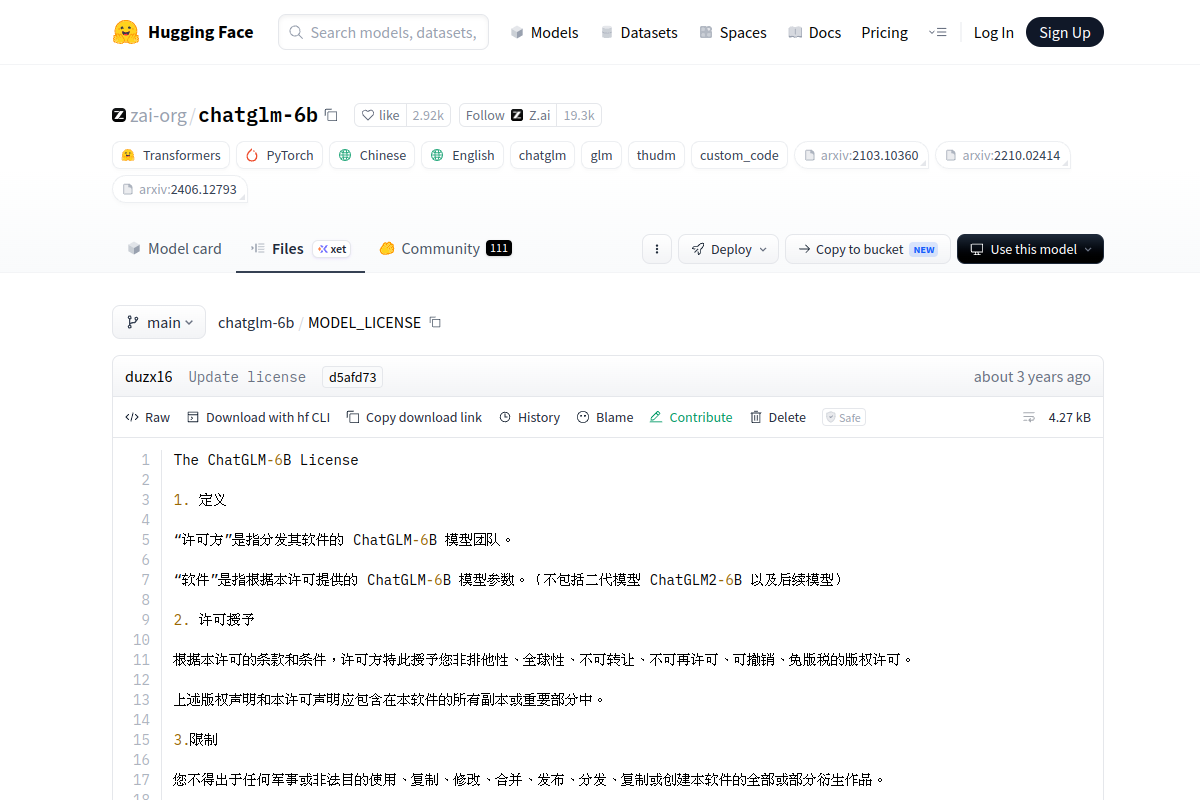Click the about 3 years ago timestamp

click(1032, 377)
